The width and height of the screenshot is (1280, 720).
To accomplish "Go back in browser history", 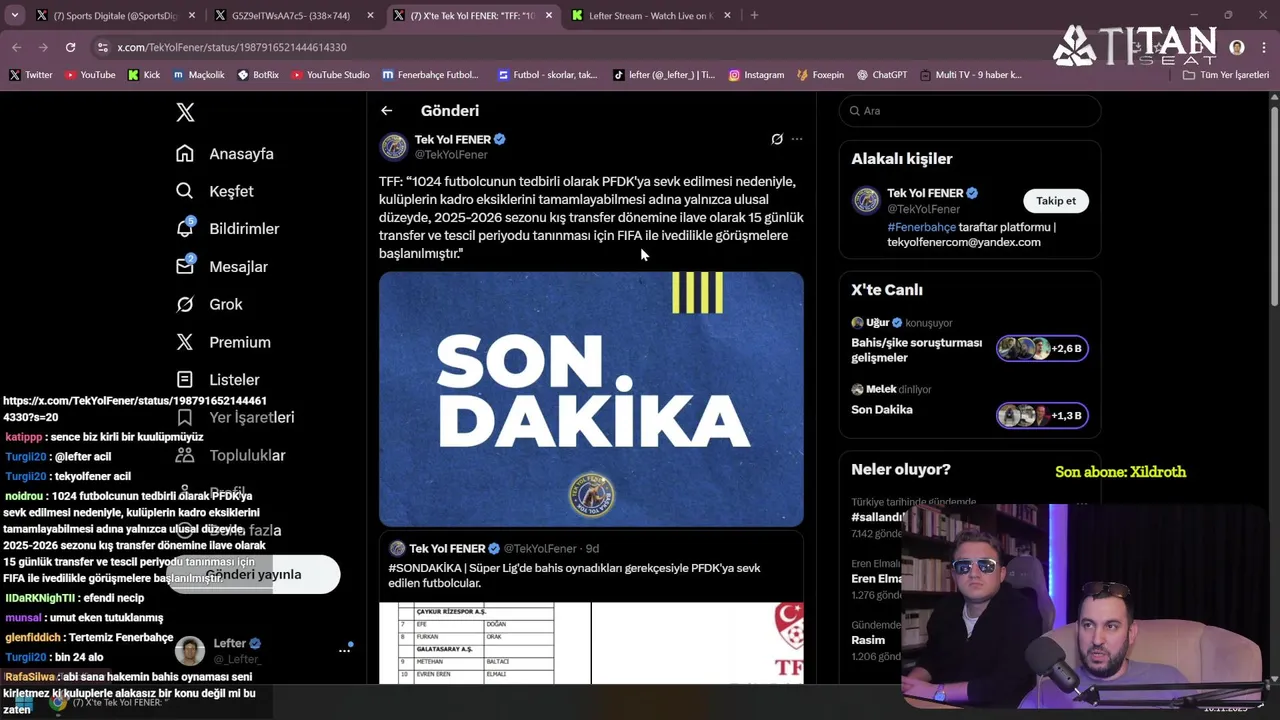I will tap(17, 47).
